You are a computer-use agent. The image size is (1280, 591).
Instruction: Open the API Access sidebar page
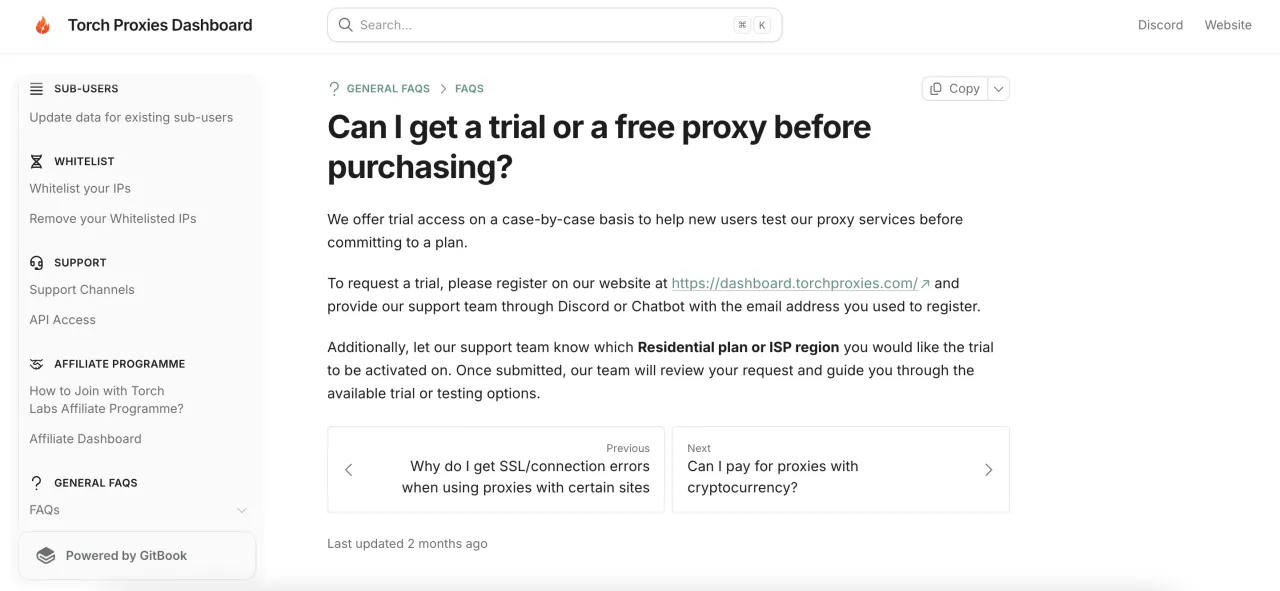[62, 320]
